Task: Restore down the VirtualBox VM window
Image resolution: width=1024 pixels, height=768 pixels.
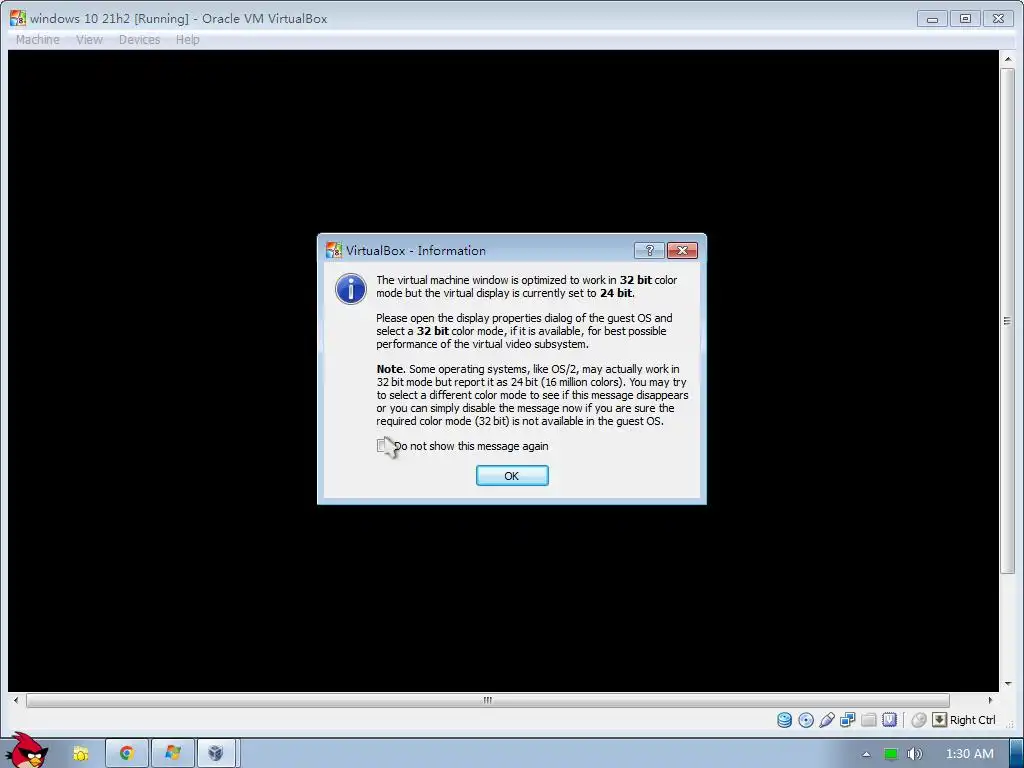Action: click(x=965, y=19)
